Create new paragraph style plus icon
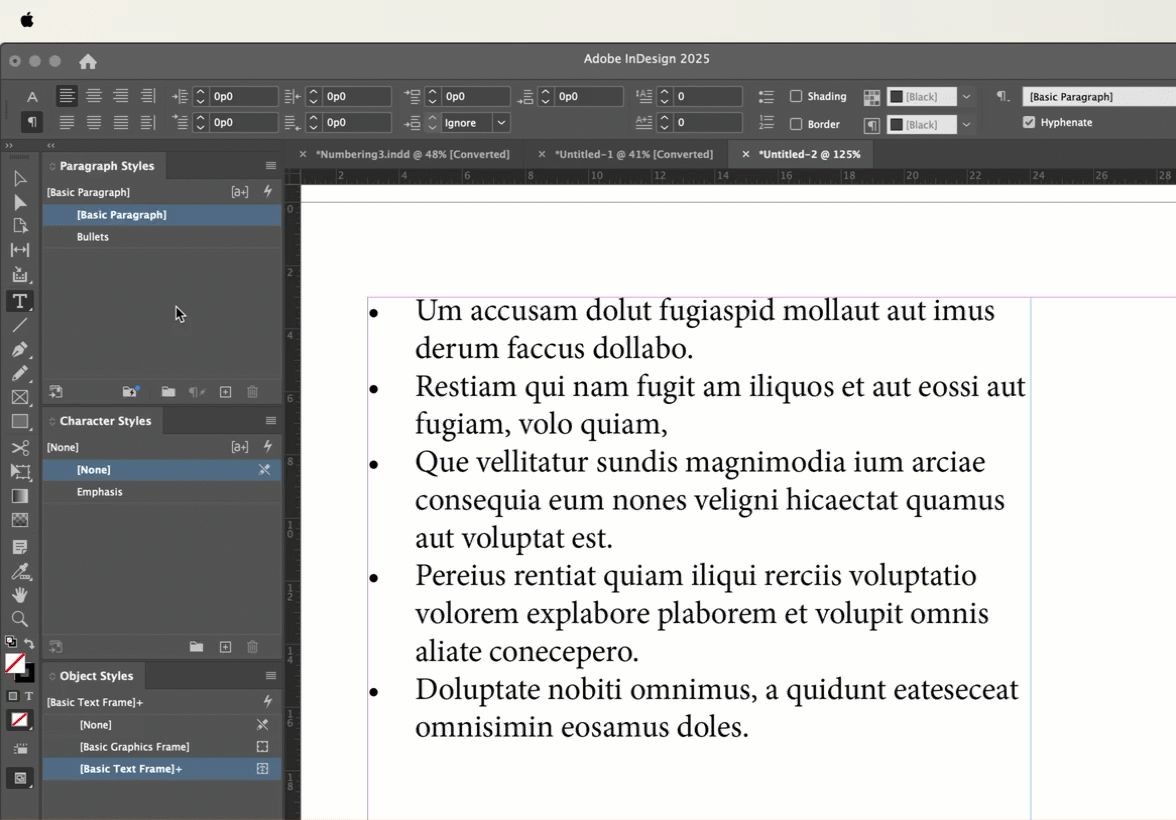 pos(225,392)
